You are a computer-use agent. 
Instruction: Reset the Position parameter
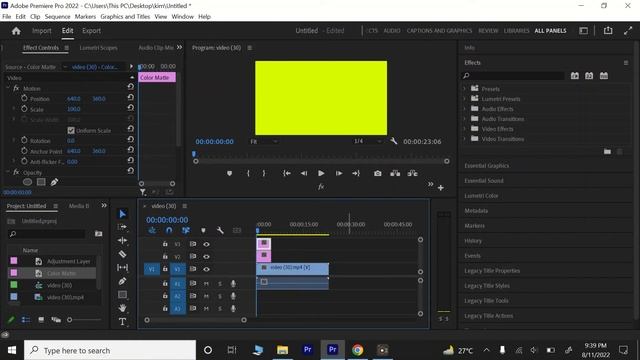click(x=130, y=98)
